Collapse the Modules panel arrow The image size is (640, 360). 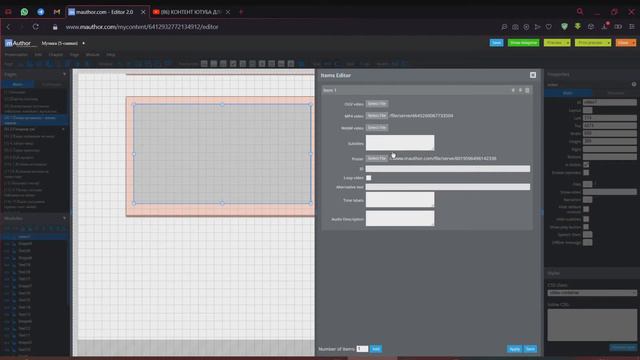tap(64, 218)
